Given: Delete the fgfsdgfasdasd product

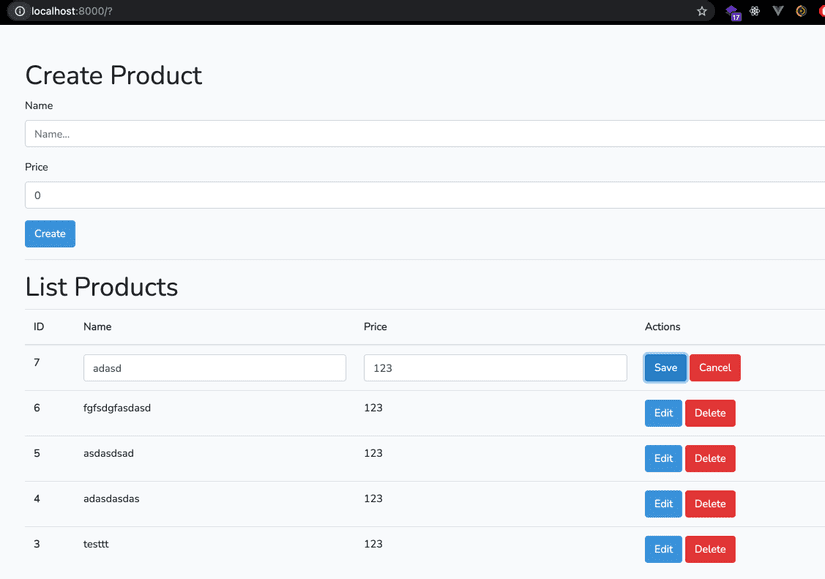Looking at the screenshot, I should click(710, 413).
